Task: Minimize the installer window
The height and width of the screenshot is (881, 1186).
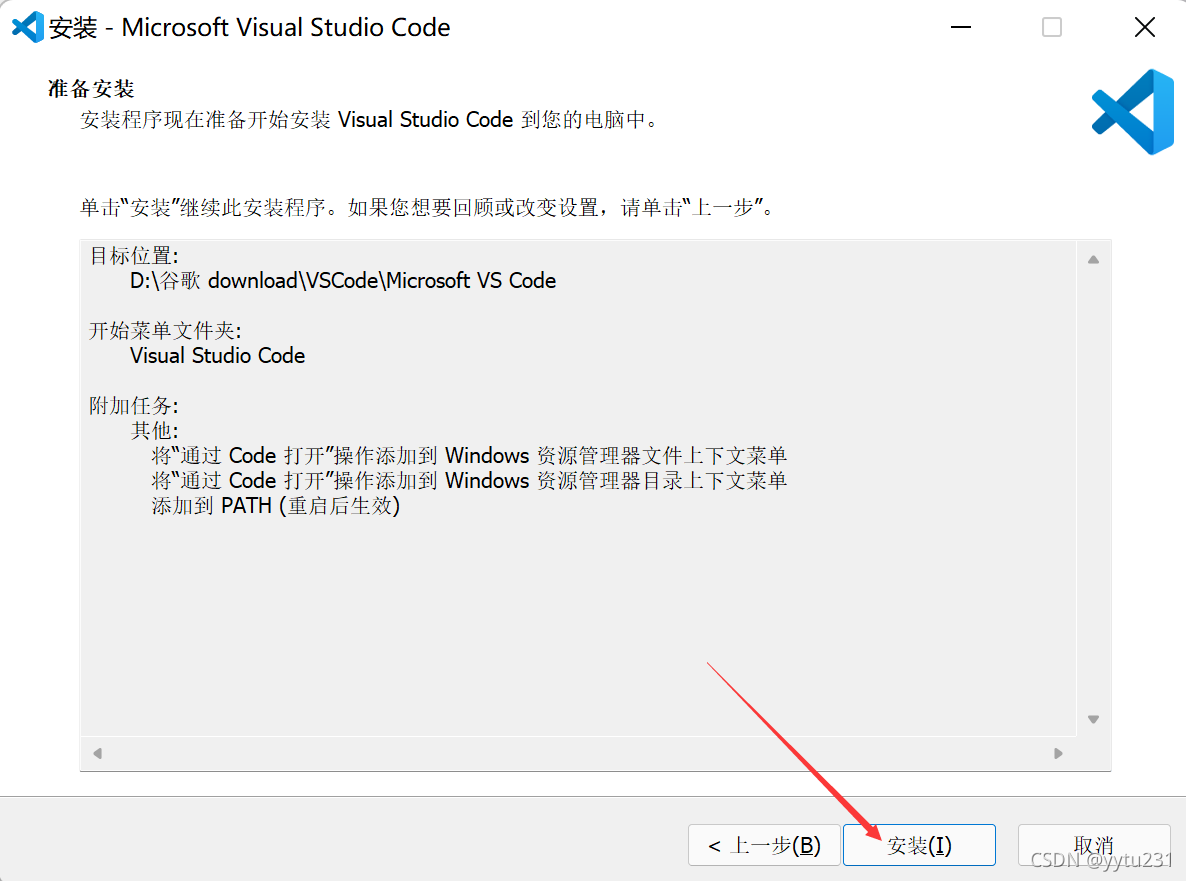Action: 961,27
